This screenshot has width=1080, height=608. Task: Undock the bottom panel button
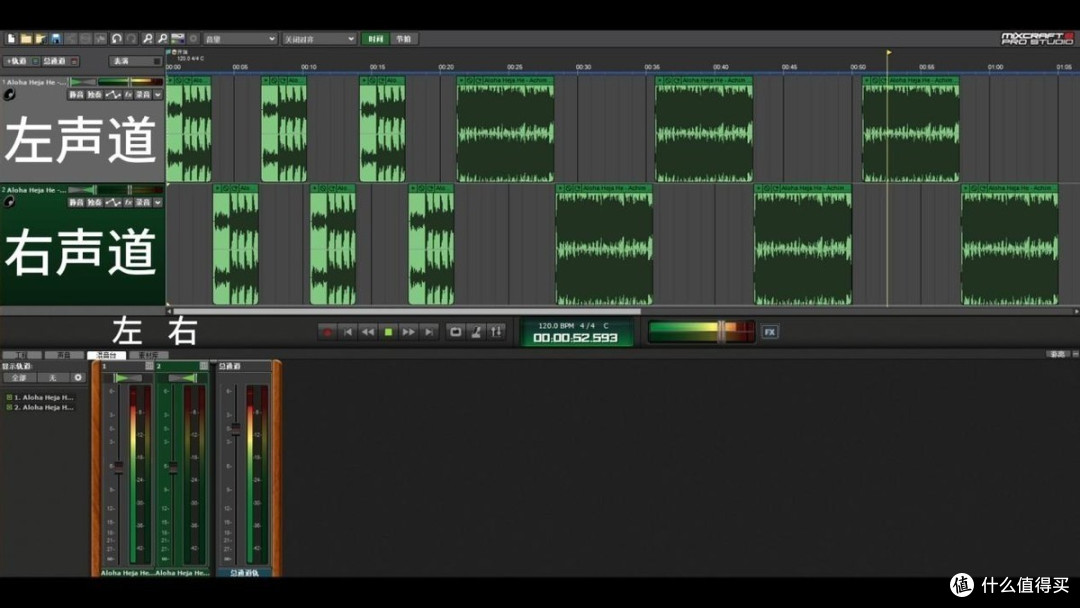(x=1058, y=354)
